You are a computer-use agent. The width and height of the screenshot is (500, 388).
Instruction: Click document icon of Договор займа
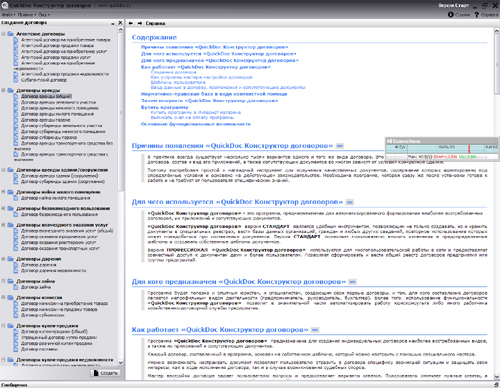(16, 287)
